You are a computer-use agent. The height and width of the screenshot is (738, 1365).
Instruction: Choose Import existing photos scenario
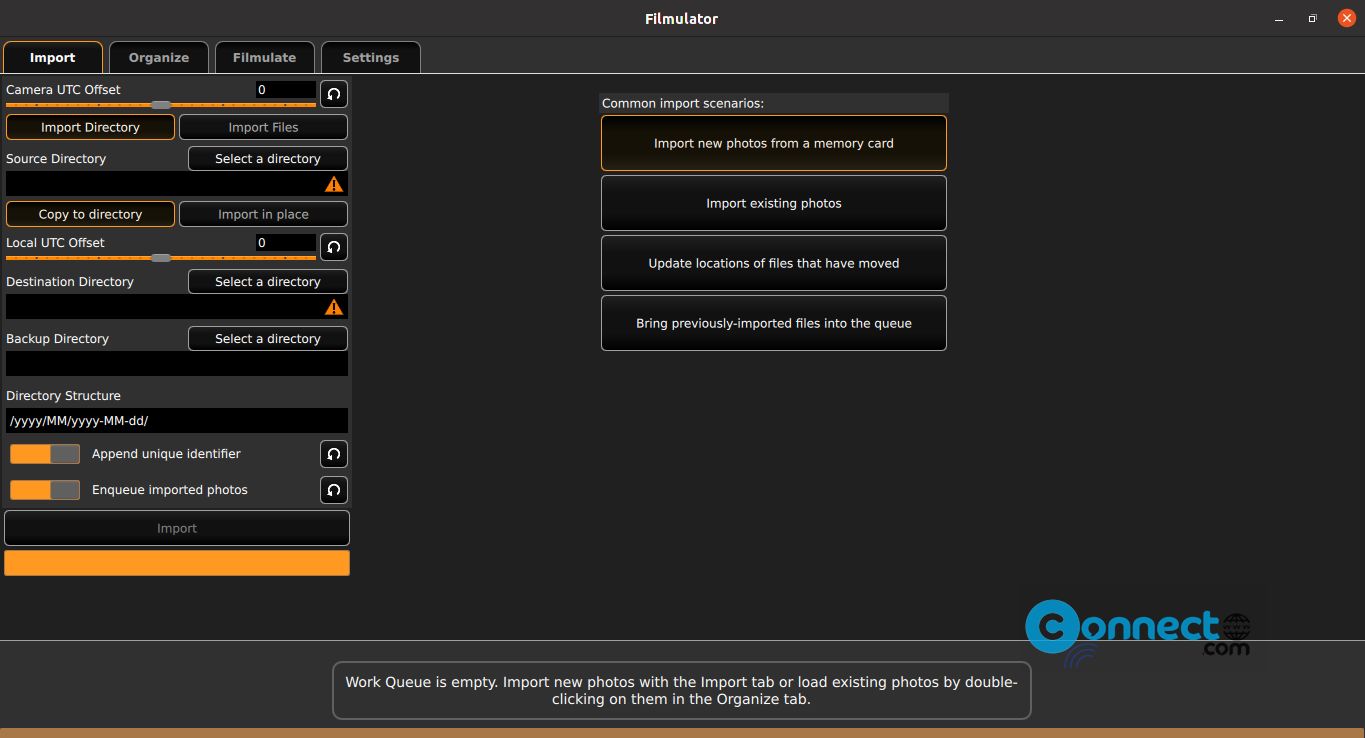point(774,203)
